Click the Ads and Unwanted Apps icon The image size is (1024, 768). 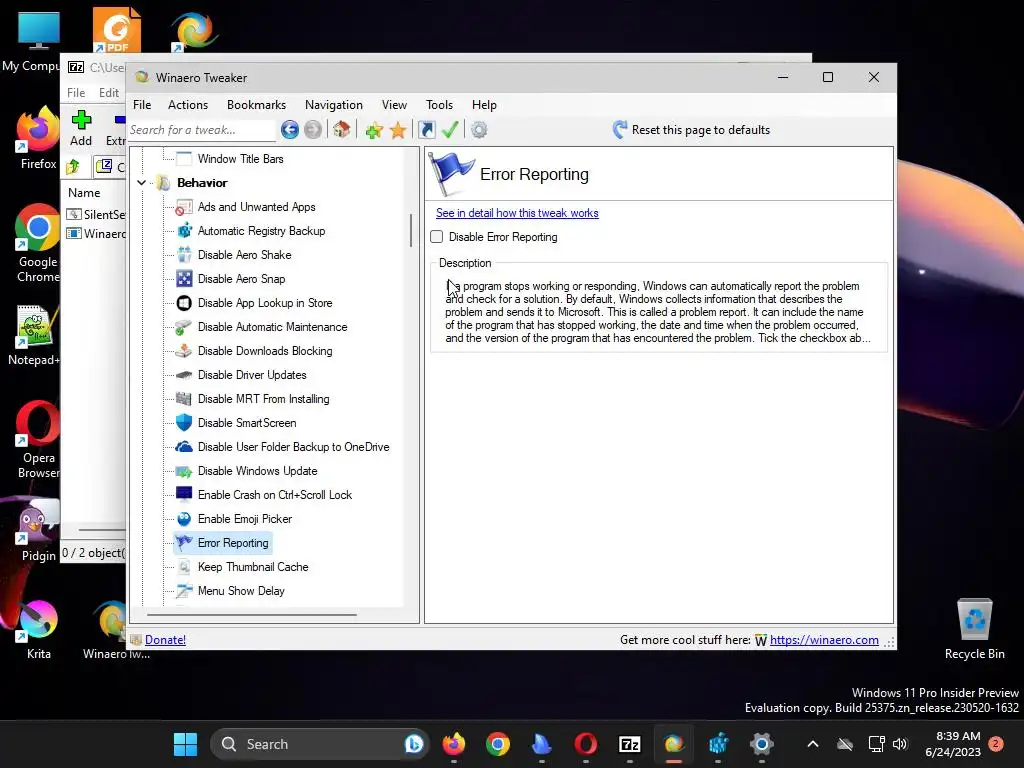pos(184,207)
